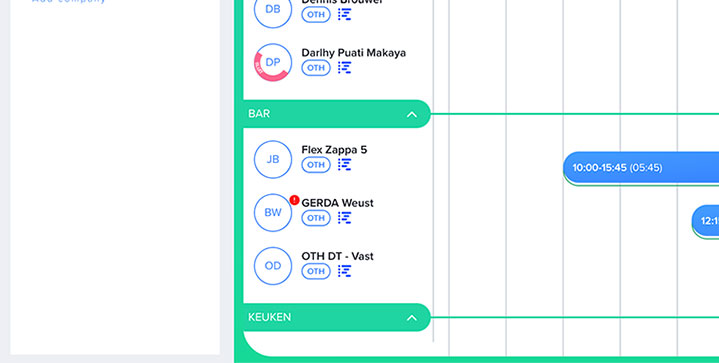Collapse the BAR section chevron
Viewport: 719px width, 363px height.
coord(412,114)
